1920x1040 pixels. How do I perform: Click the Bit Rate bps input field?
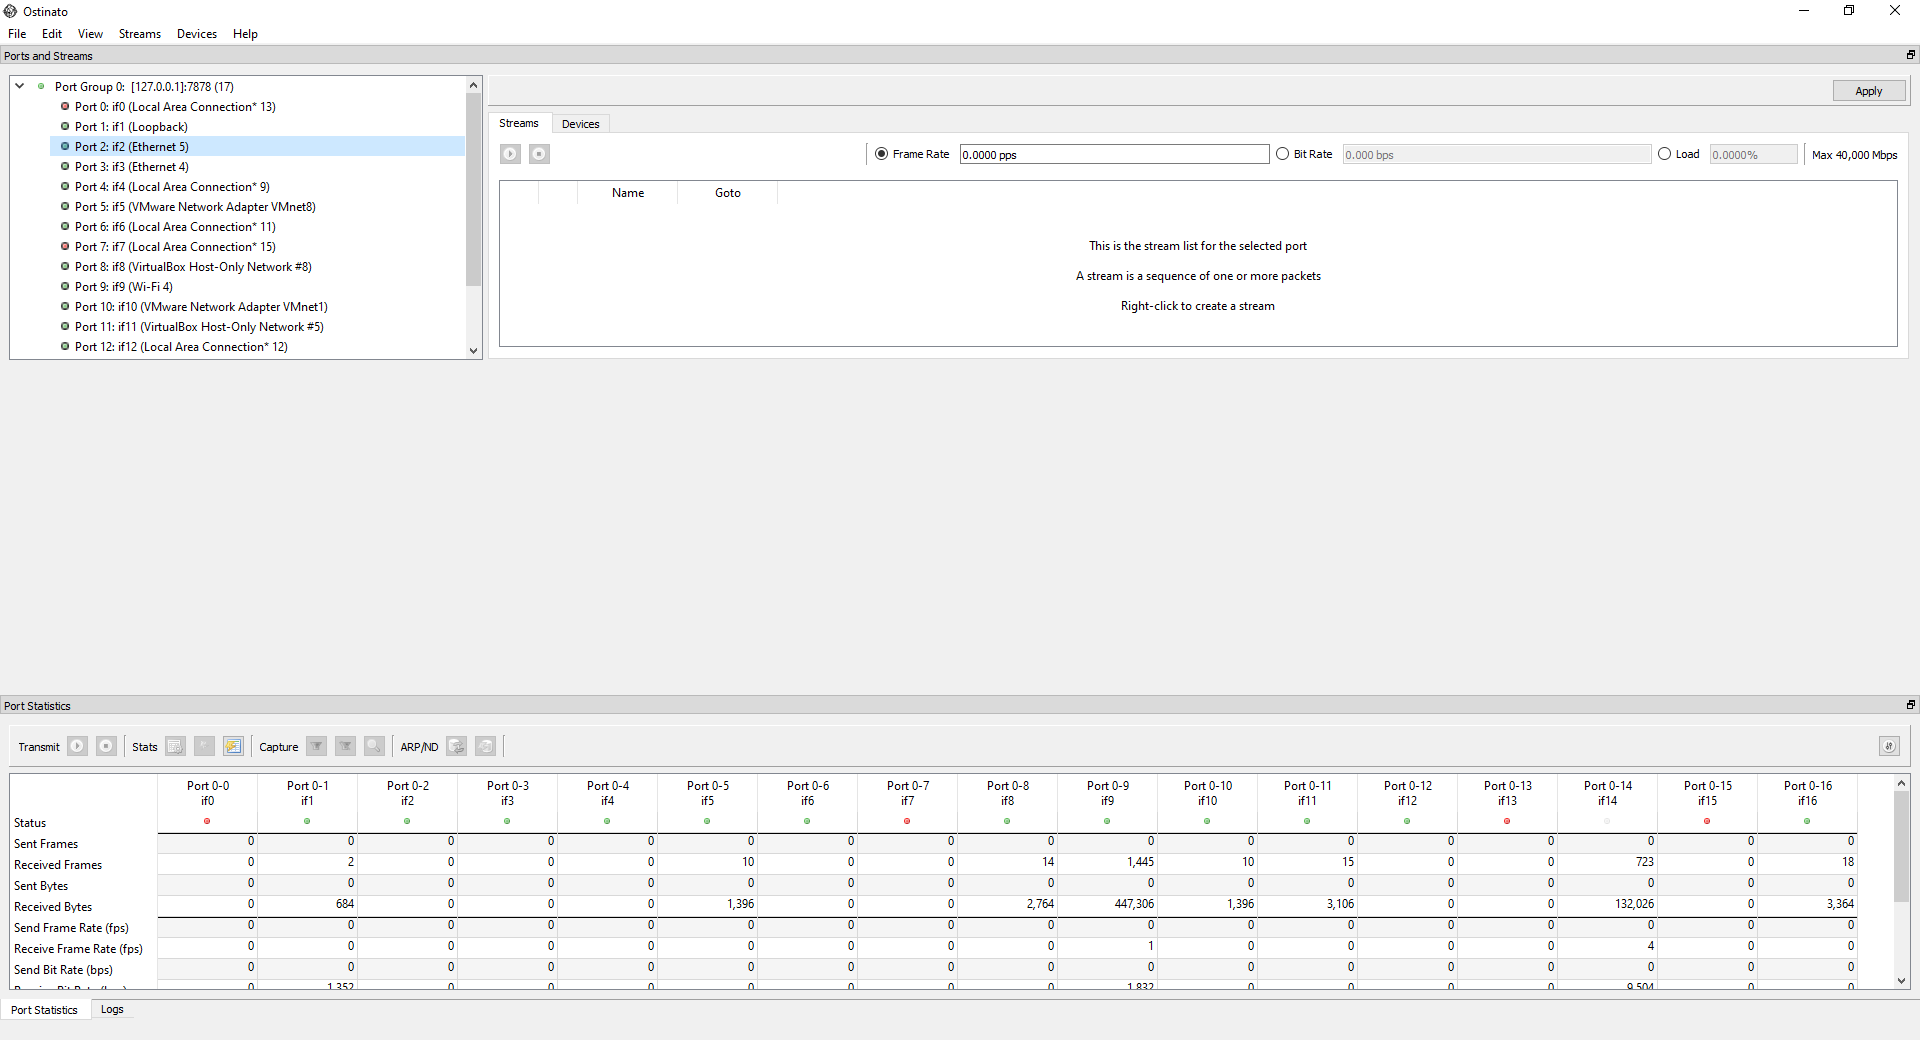[1496, 154]
